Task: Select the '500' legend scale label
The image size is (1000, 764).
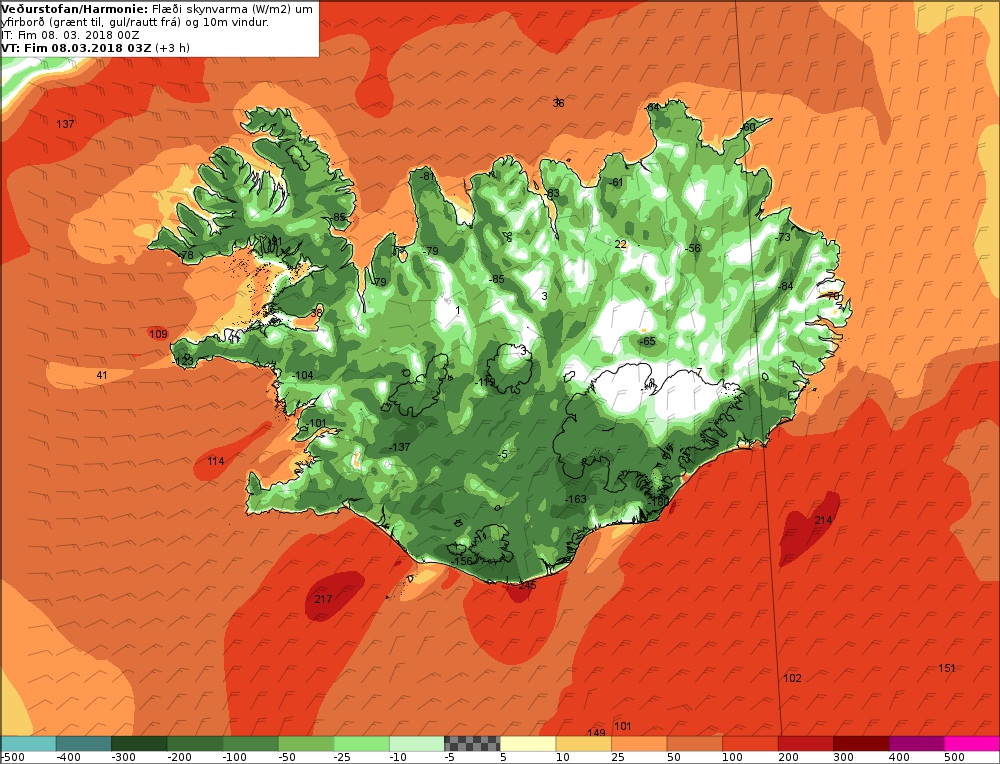Action: click(x=954, y=757)
